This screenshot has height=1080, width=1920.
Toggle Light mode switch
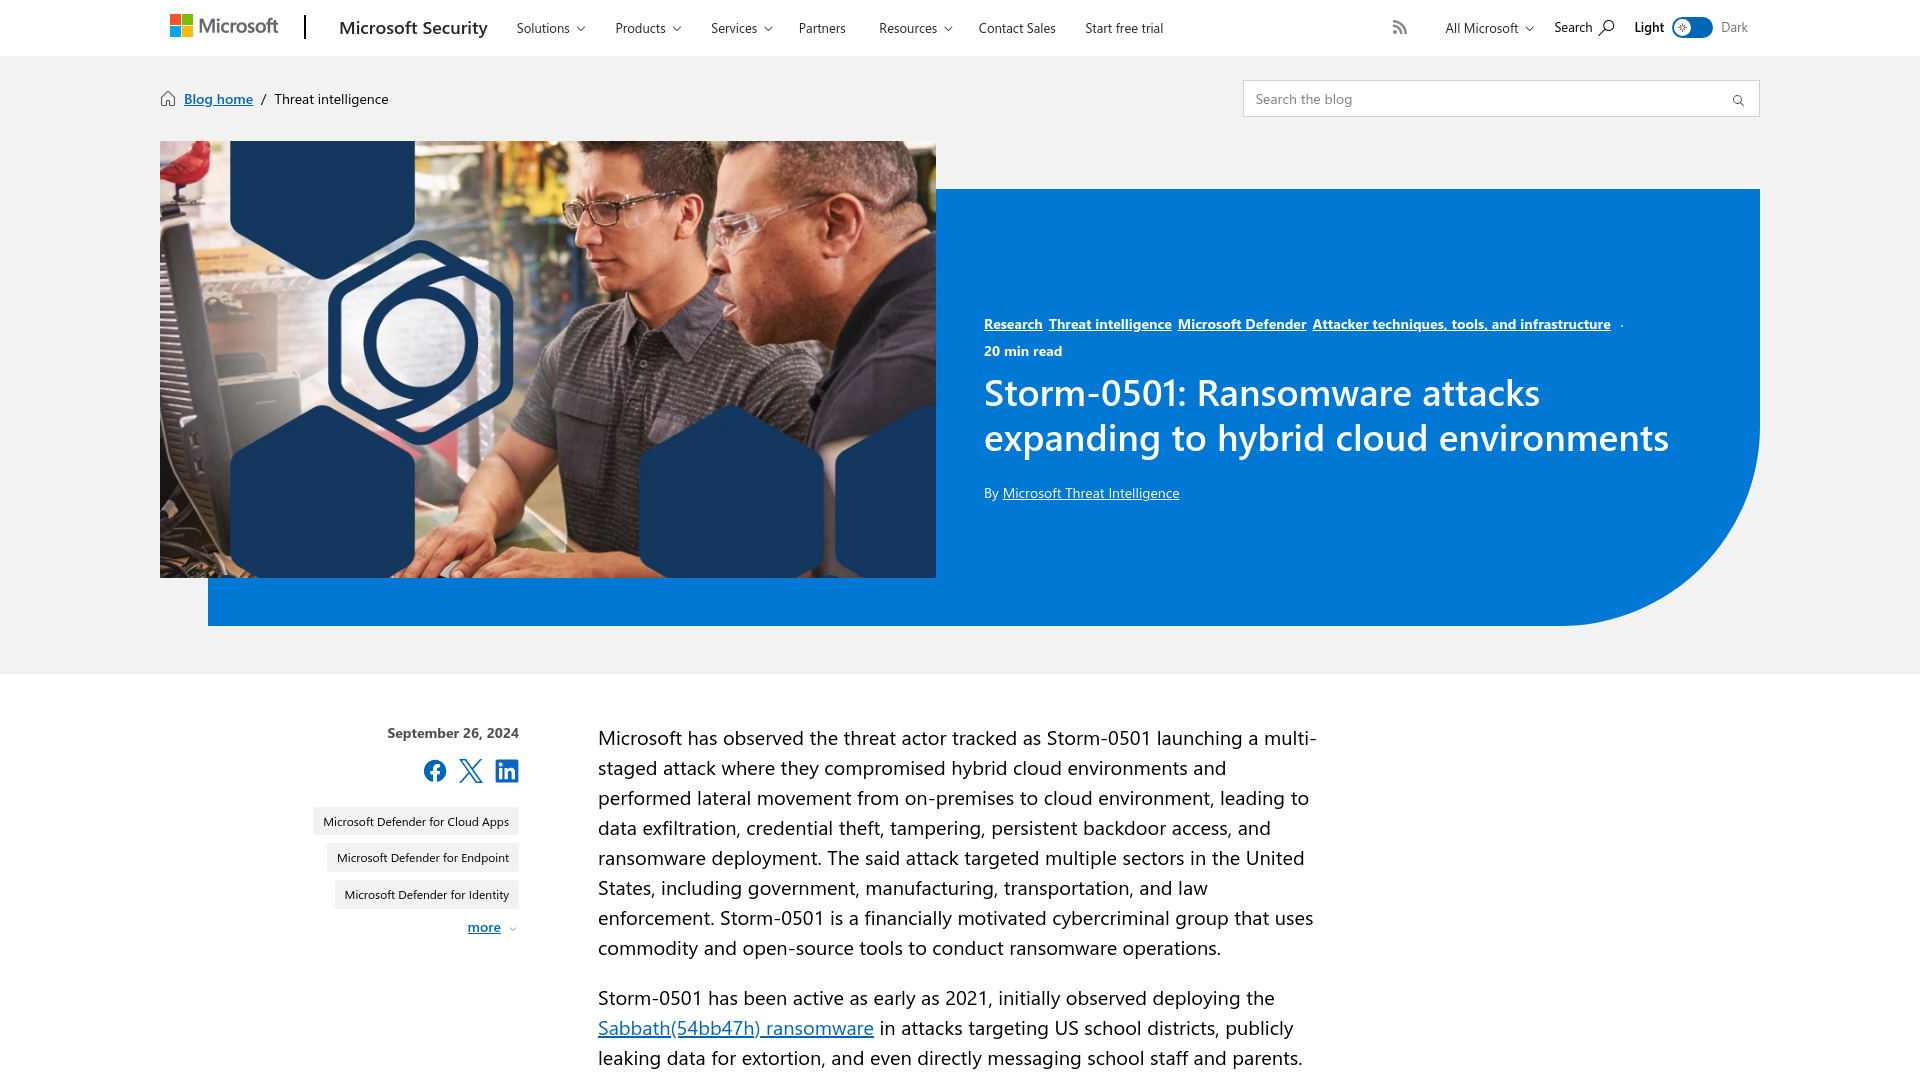point(1692,28)
